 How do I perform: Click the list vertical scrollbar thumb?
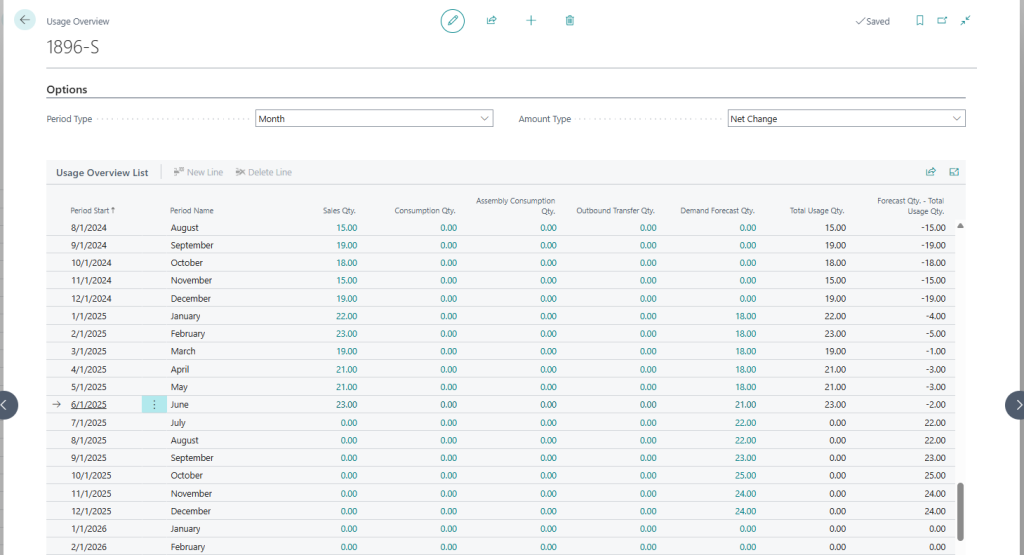[x=962, y=511]
